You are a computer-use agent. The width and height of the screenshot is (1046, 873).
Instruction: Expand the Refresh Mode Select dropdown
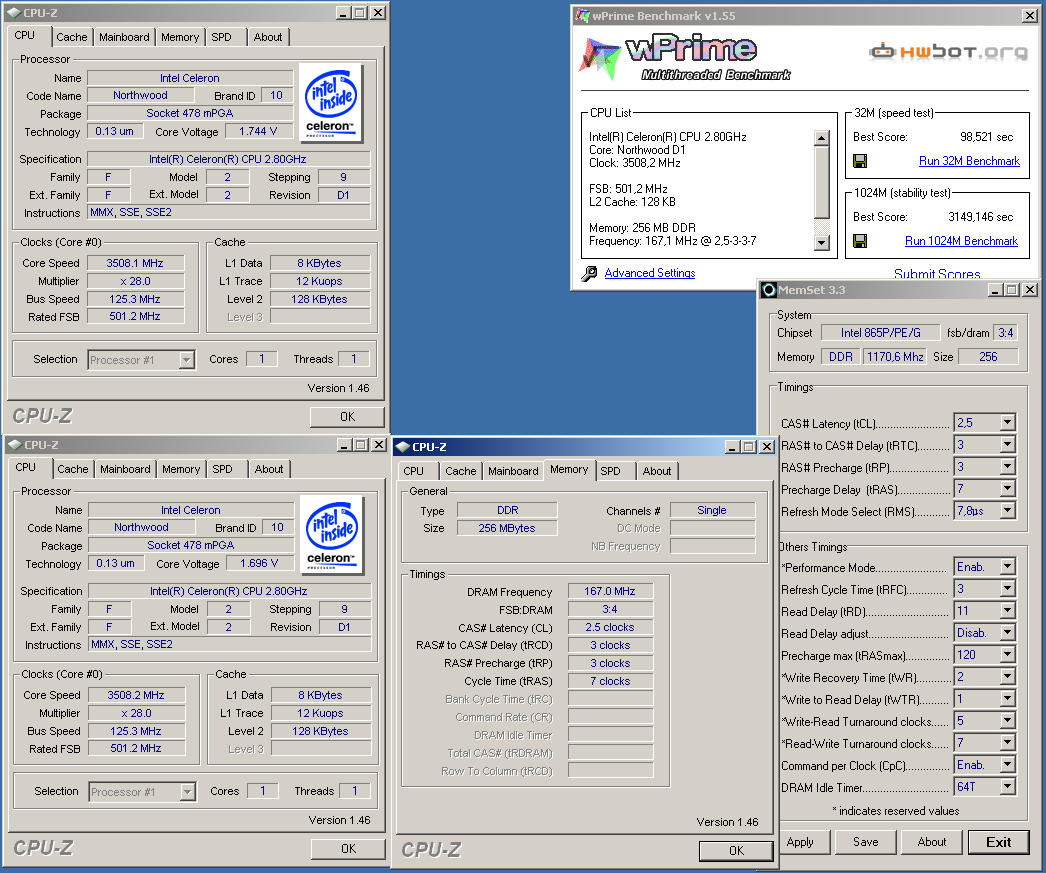[x=1007, y=510]
